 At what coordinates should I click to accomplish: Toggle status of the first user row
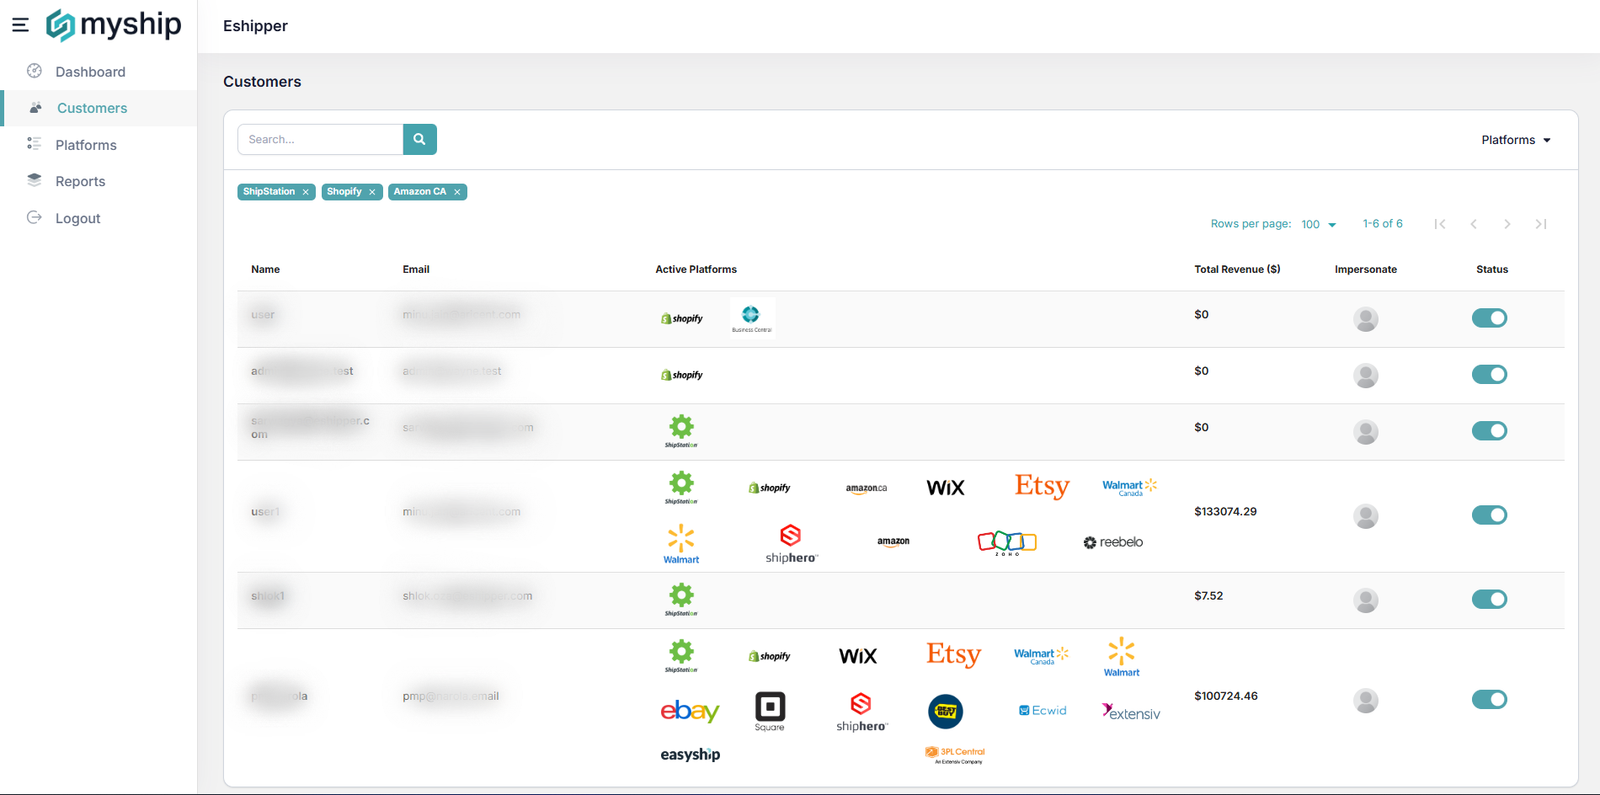1489,318
